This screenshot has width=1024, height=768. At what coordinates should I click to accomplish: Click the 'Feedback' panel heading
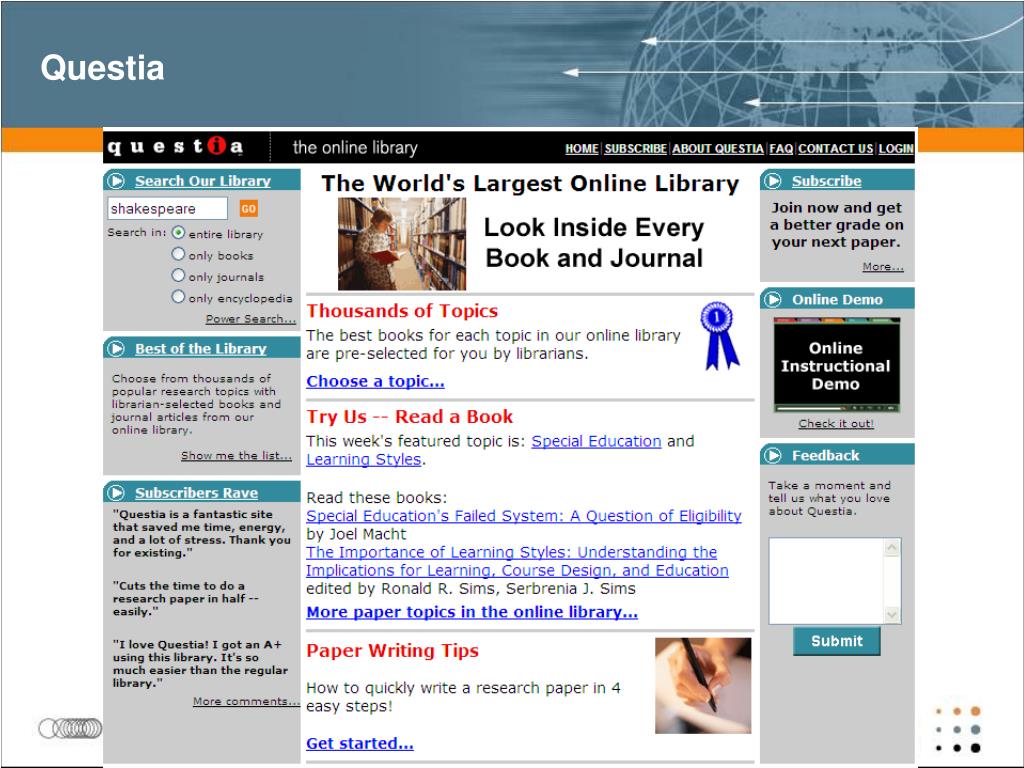825,455
